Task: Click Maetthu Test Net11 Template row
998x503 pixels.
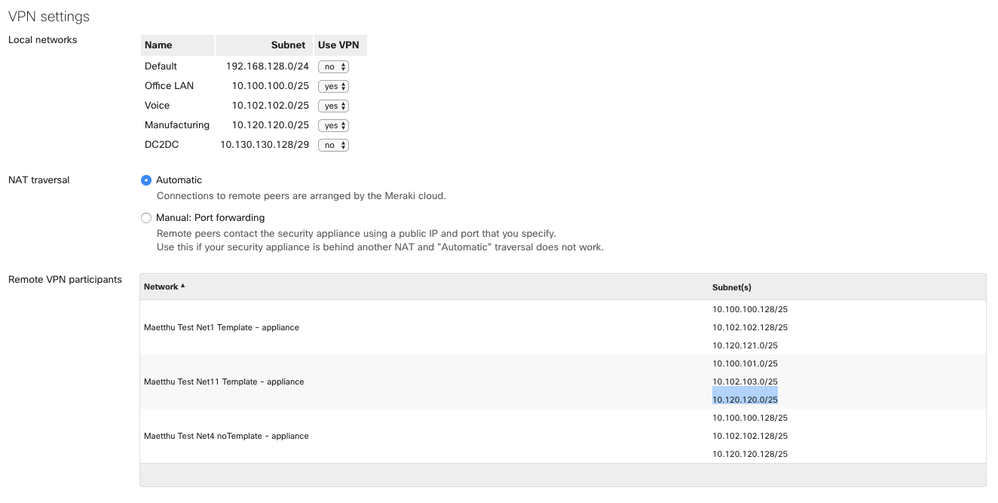Action: point(223,381)
